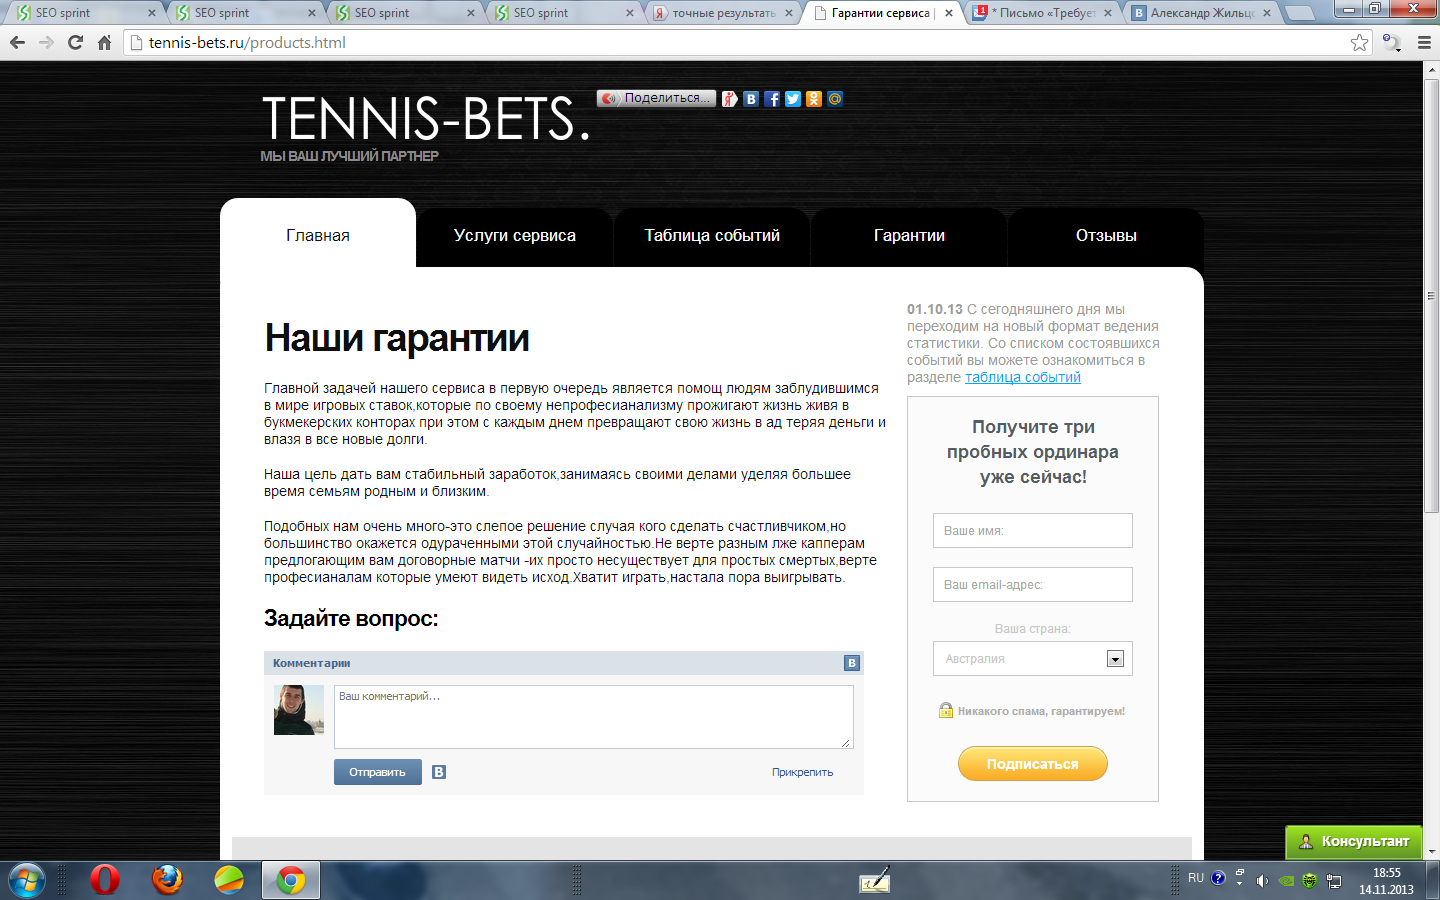Switch to Chrome in the taskbar
Screen dimensions: 1440x900
tap(291, 880)
